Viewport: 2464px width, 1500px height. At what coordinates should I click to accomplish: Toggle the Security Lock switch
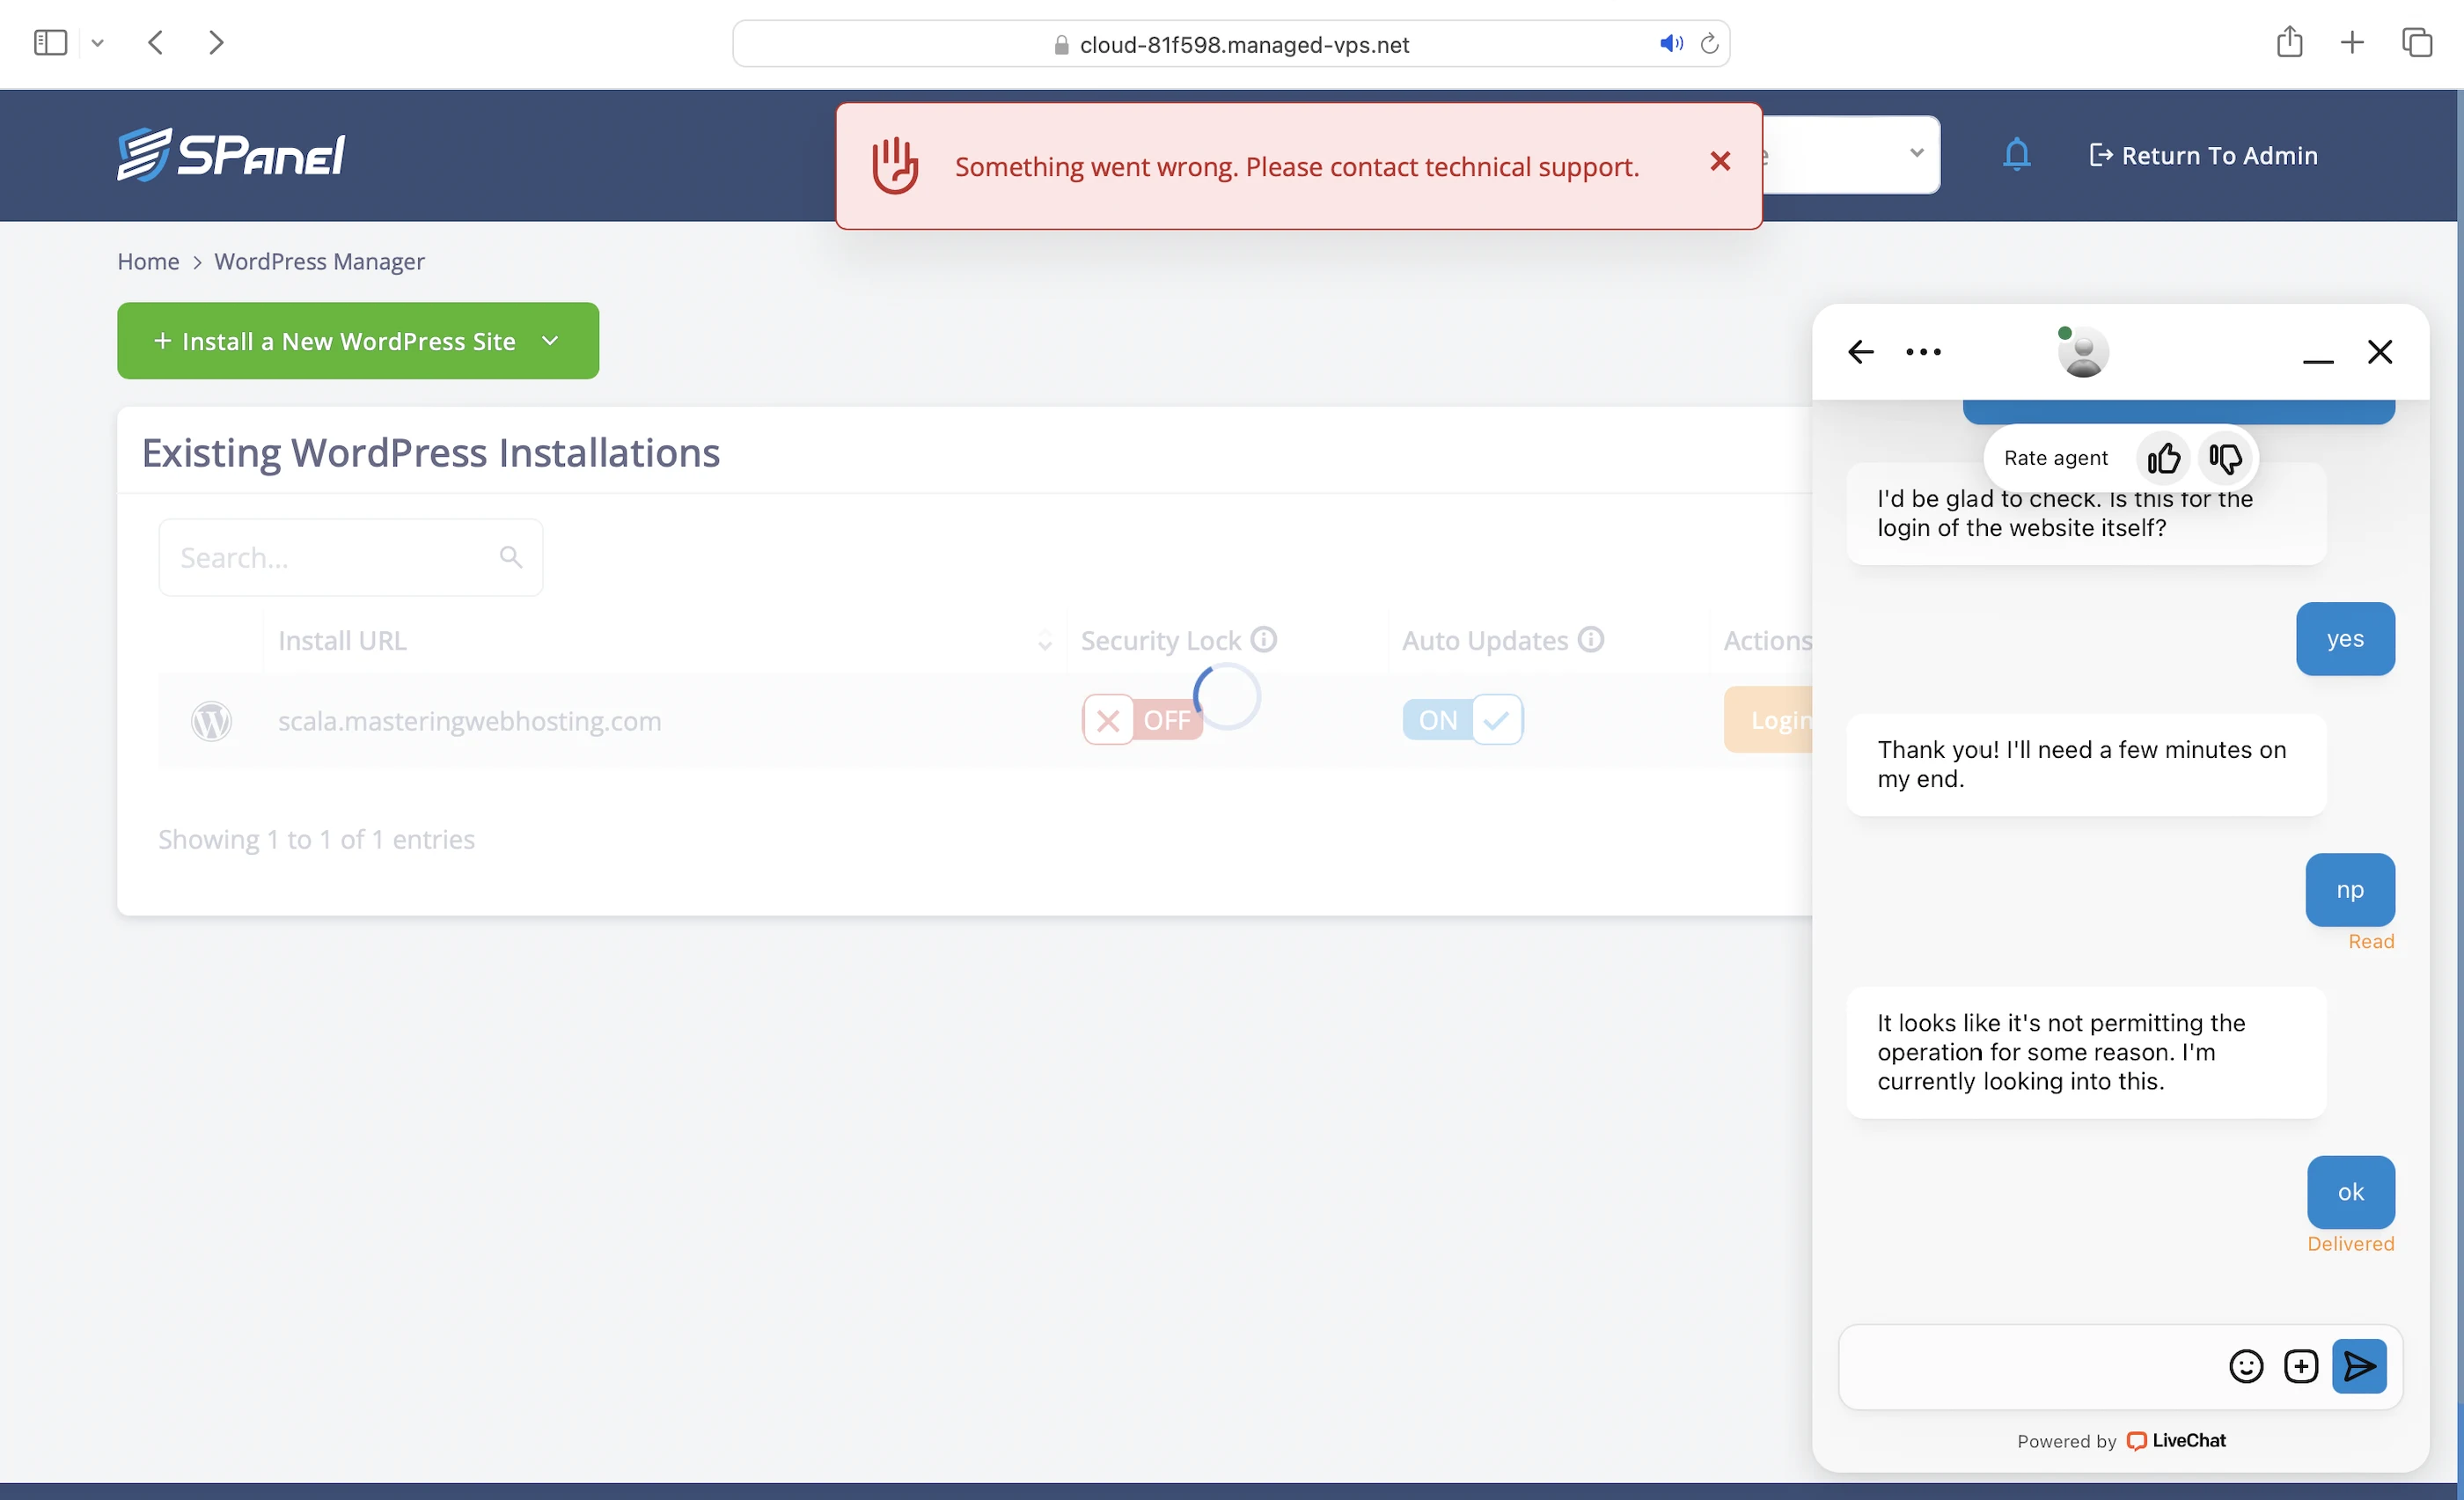[x=1141, y=720]
